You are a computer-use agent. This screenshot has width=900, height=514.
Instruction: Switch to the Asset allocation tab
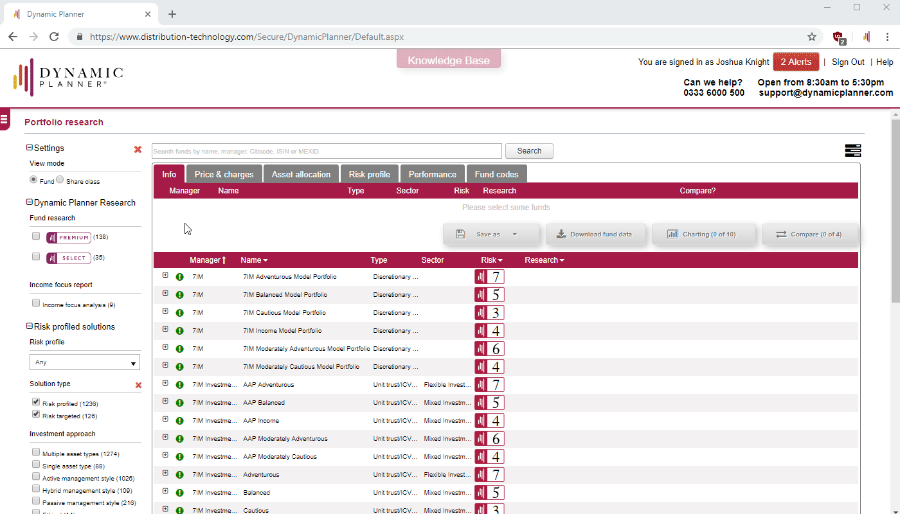pyautogui.click(x=301, y=174)
